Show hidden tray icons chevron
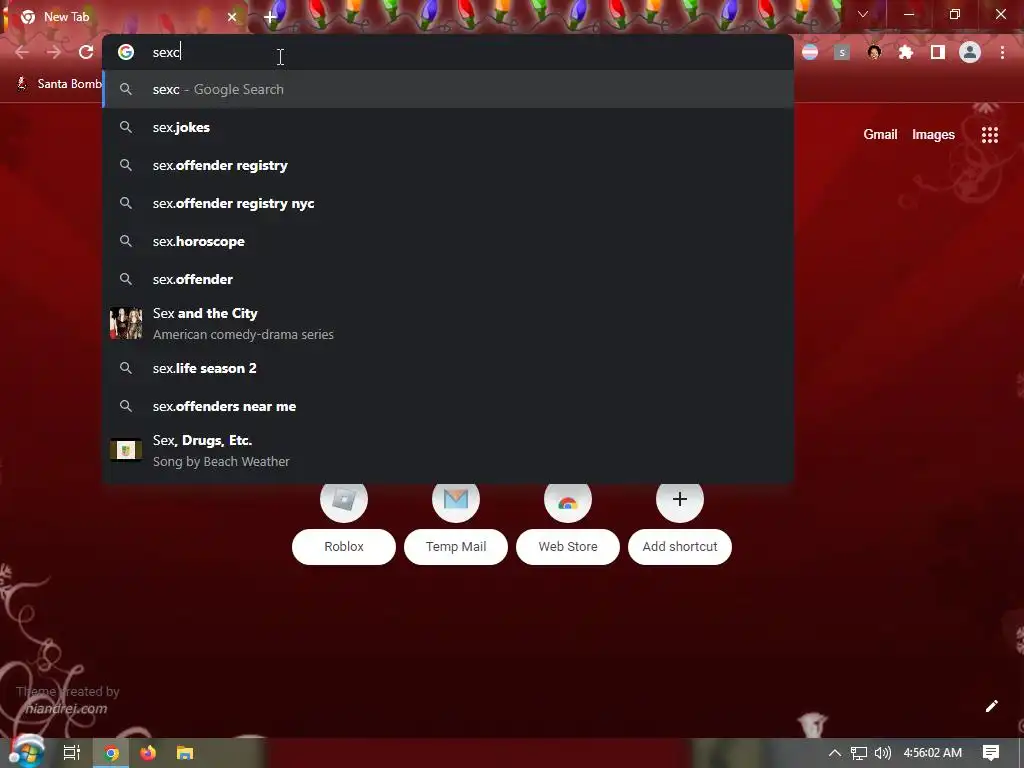Viewport: 1024px width, 768px height. pyautogui.click(x=835, y=753)
